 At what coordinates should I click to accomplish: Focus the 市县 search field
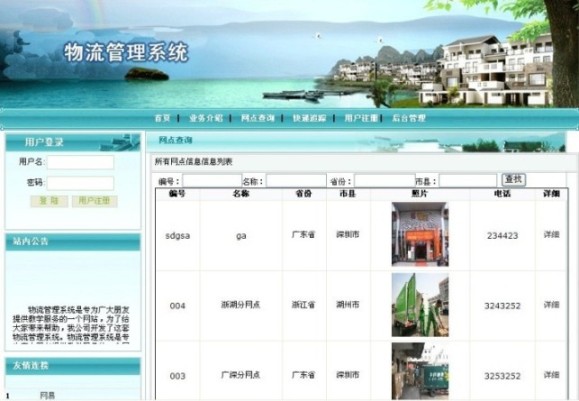468,181
